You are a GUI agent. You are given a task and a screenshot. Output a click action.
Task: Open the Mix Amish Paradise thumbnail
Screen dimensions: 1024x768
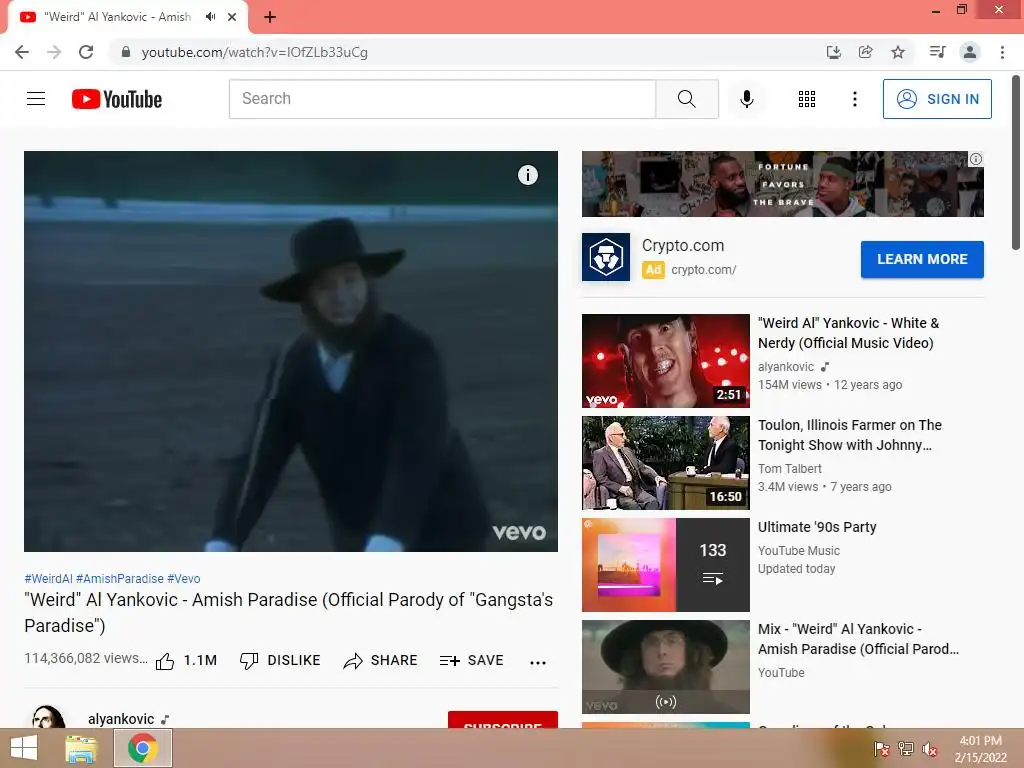665,666
